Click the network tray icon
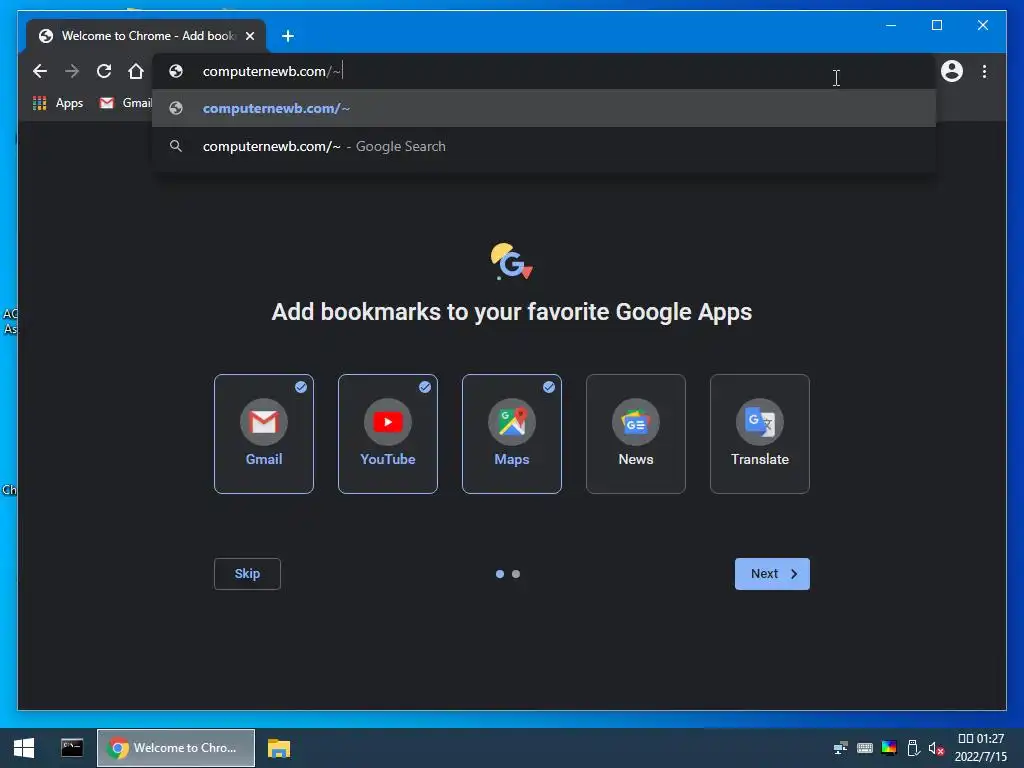The width and height of the screenshot is (1024, 768). (x=840, y=748)
